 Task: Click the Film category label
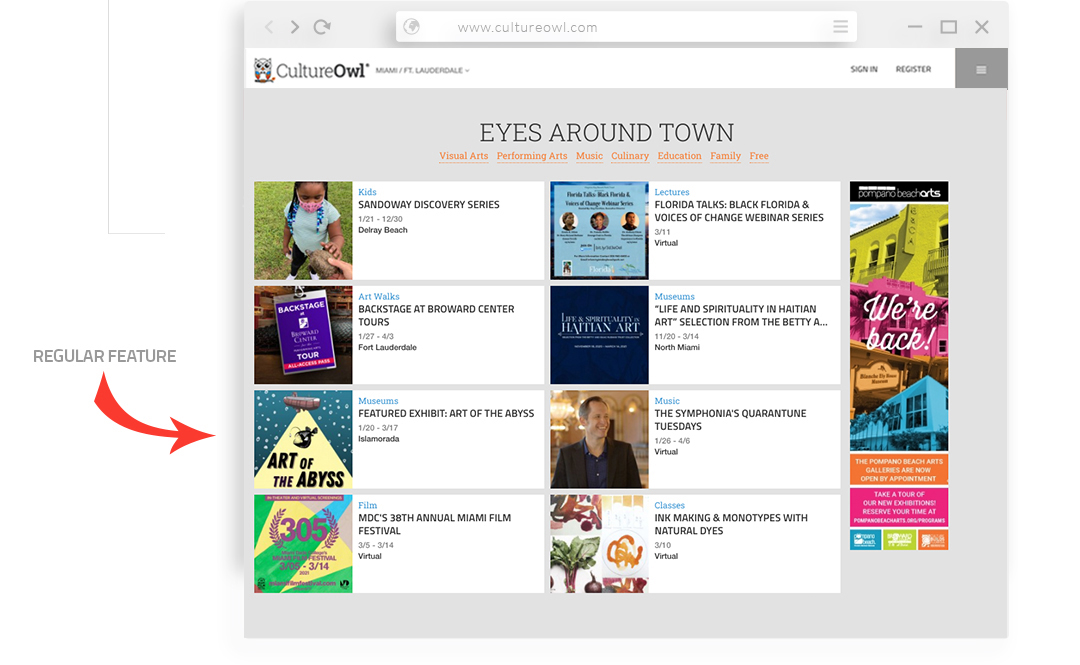(x=368, y=505)
